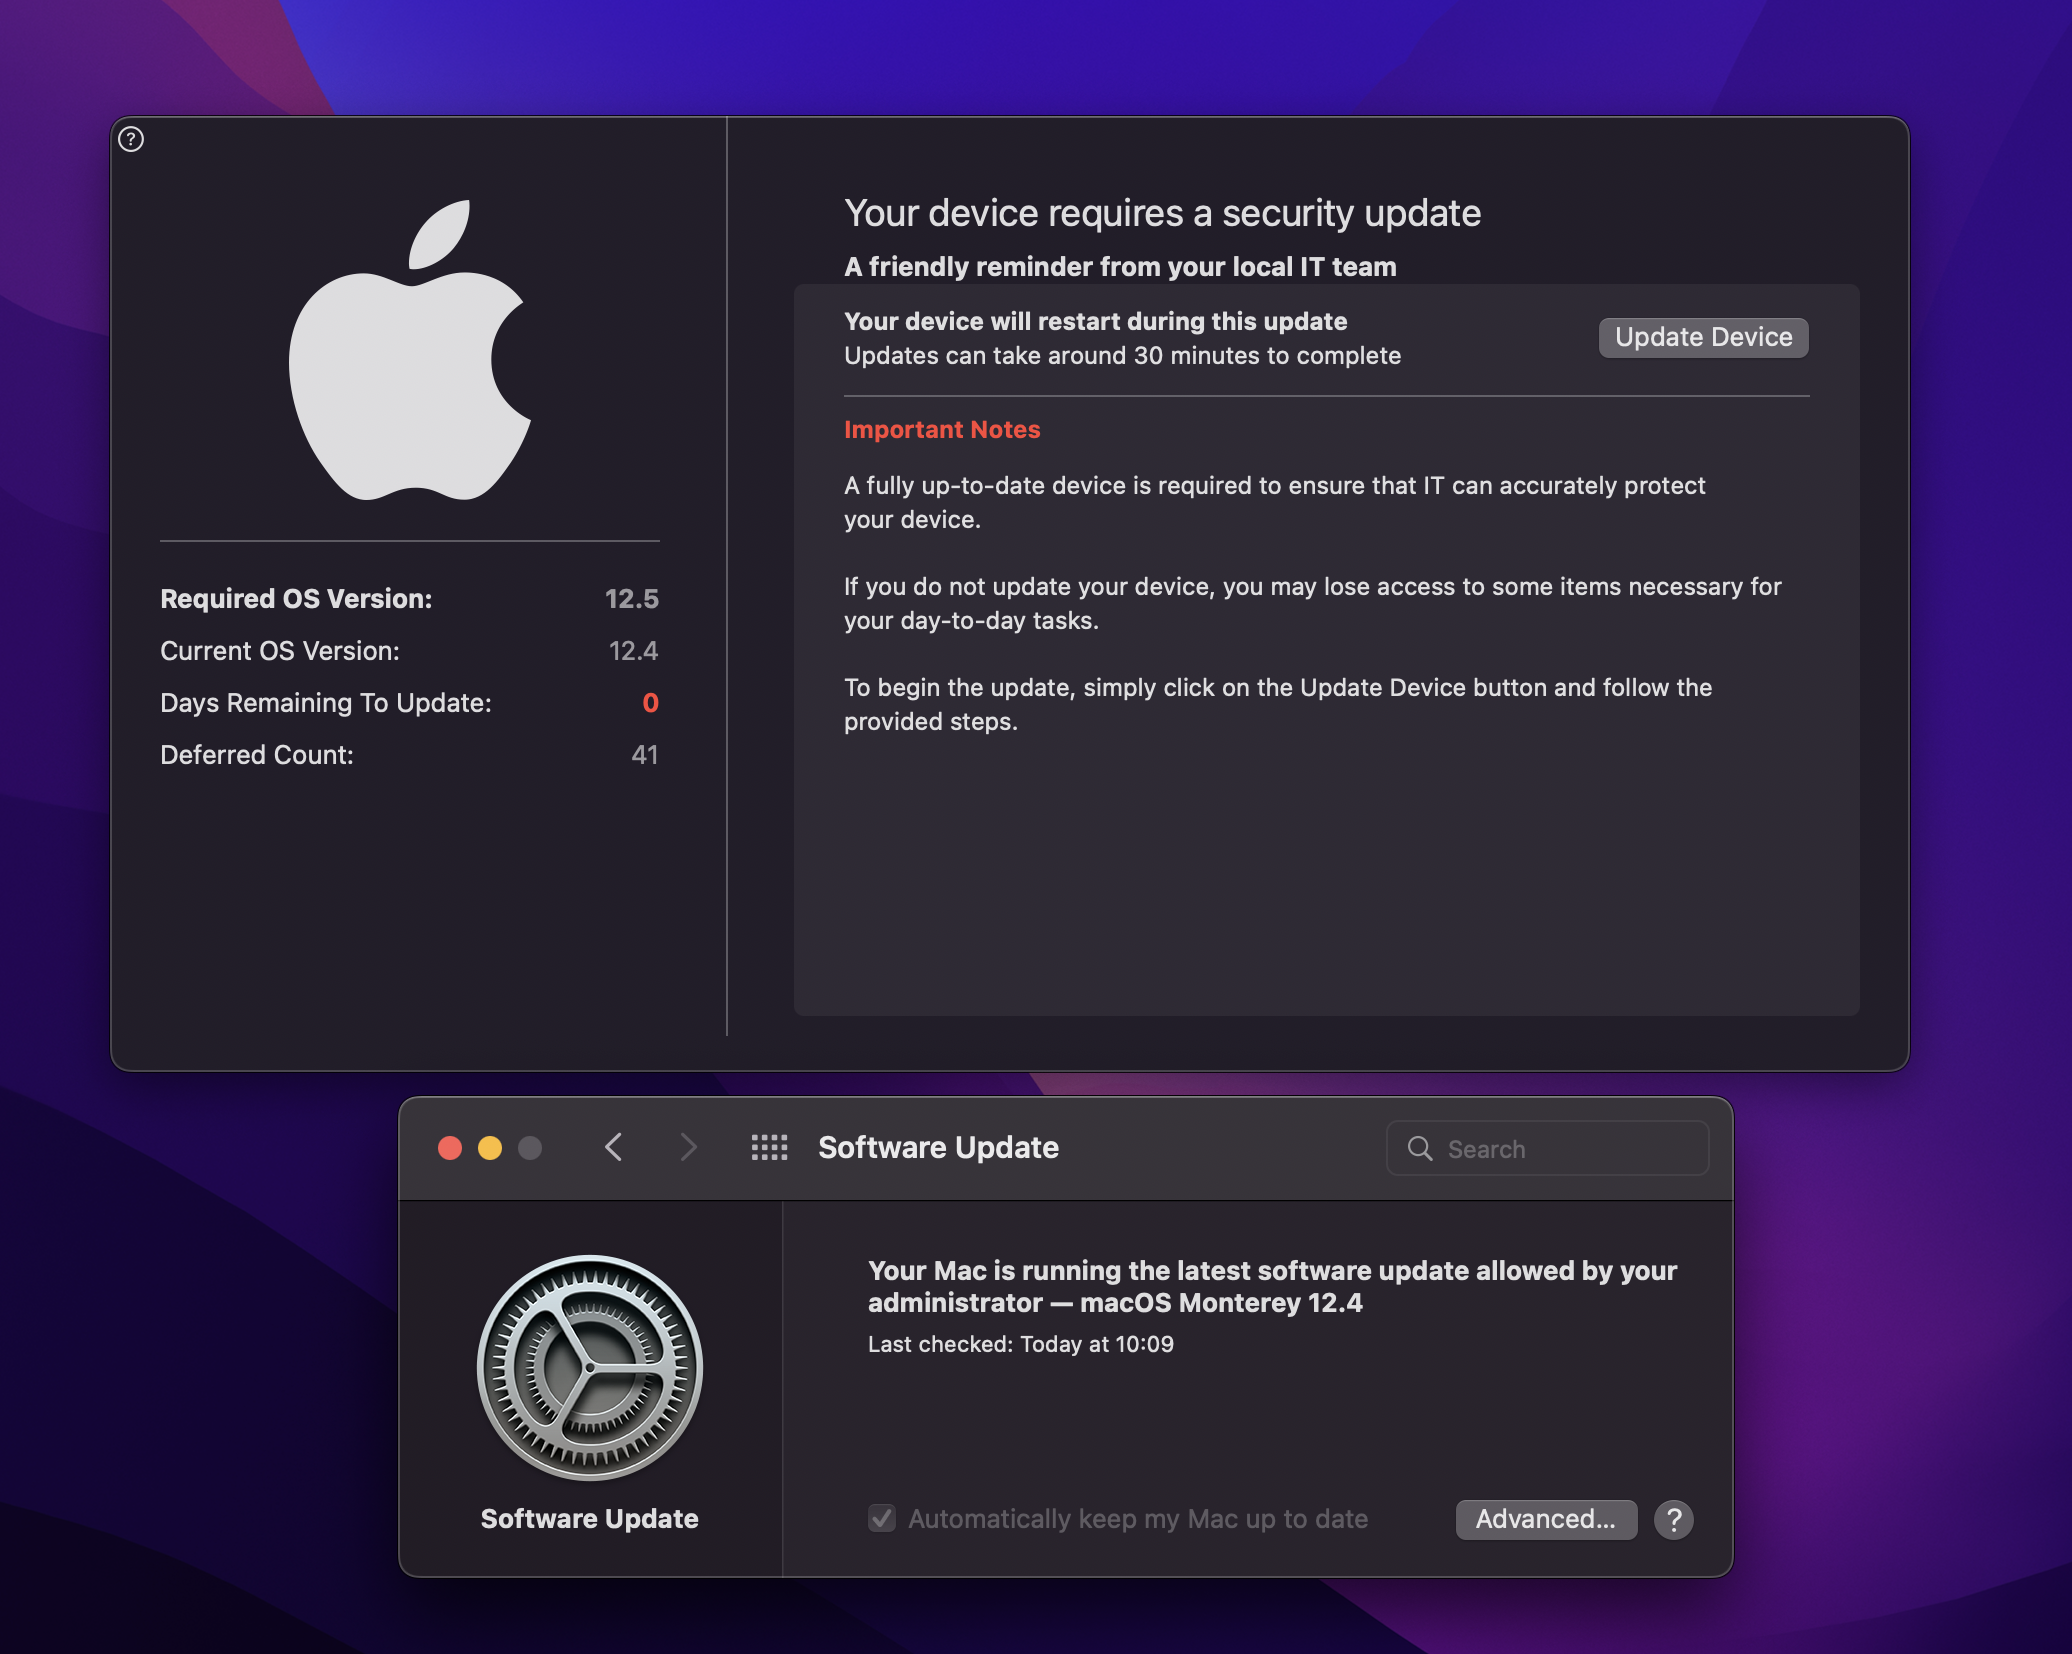
Task: Go back with the left chevron
Action: (x=614, y=1147)
